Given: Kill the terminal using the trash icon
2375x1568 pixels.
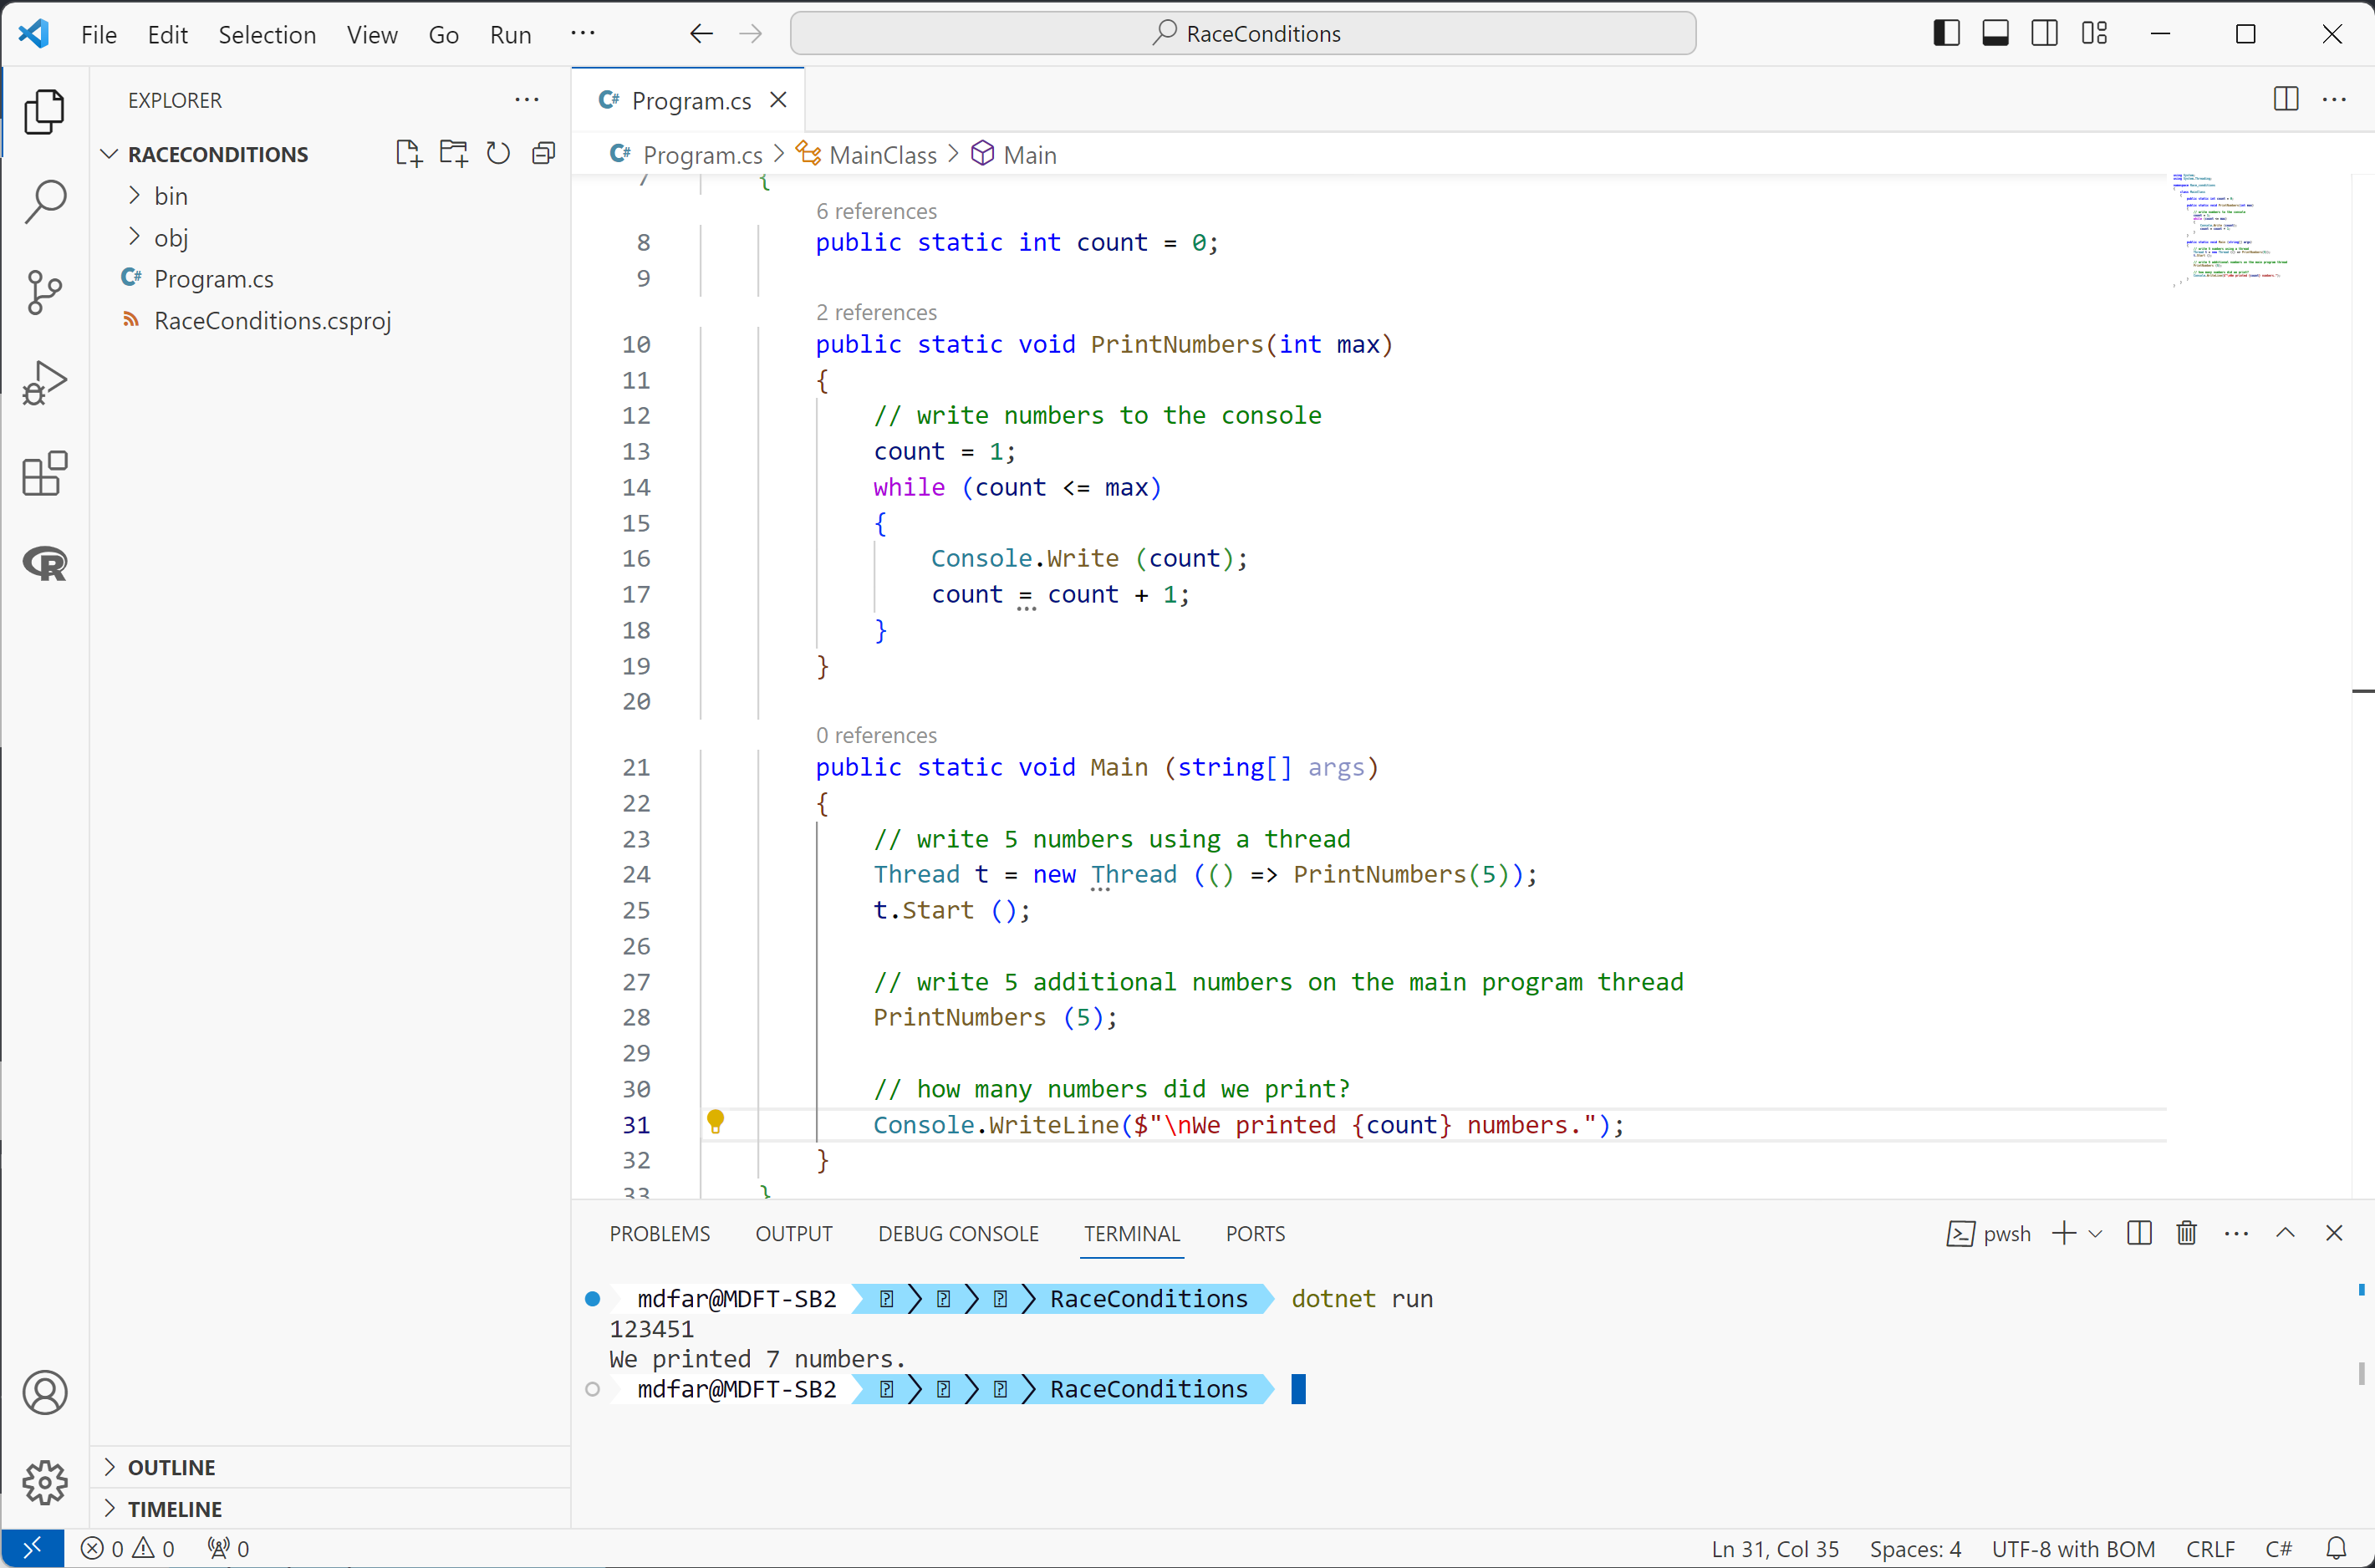Looking at the screenshot, I should pos(2185,1233).
